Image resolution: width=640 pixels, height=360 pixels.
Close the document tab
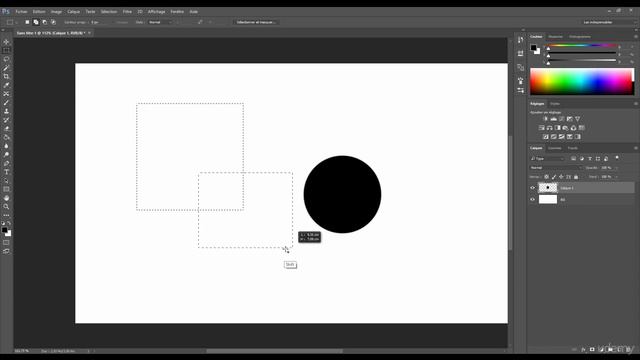(x=89, y=33)
